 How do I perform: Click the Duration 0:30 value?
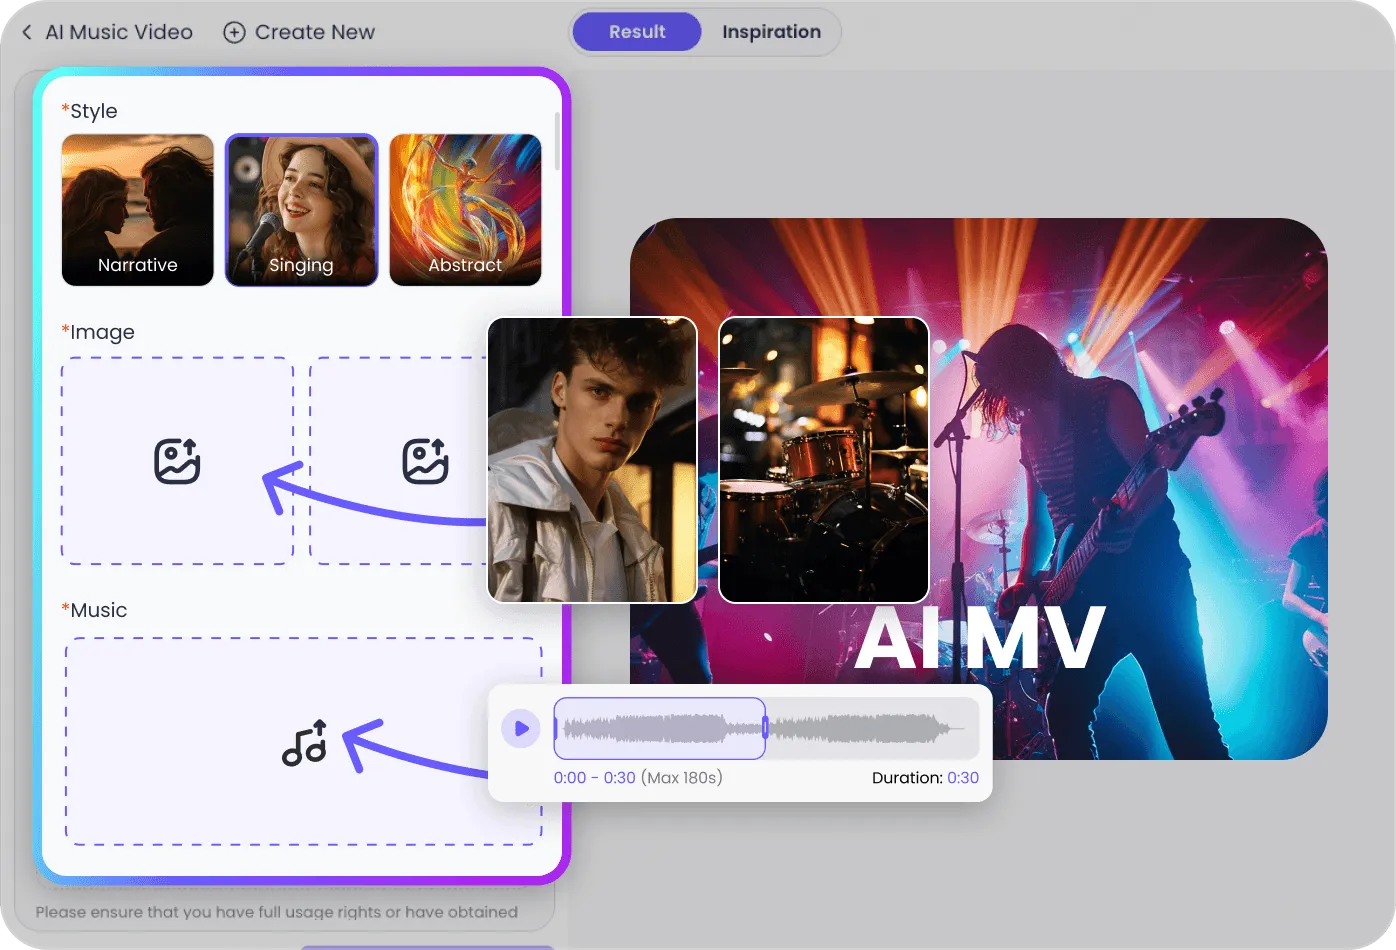coord(963,777)
